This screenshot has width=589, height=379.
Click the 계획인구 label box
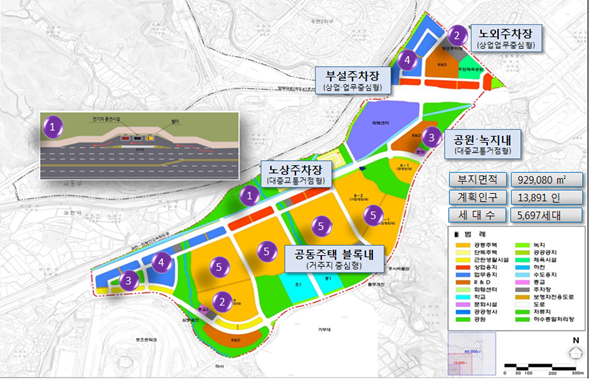point(477,197)
